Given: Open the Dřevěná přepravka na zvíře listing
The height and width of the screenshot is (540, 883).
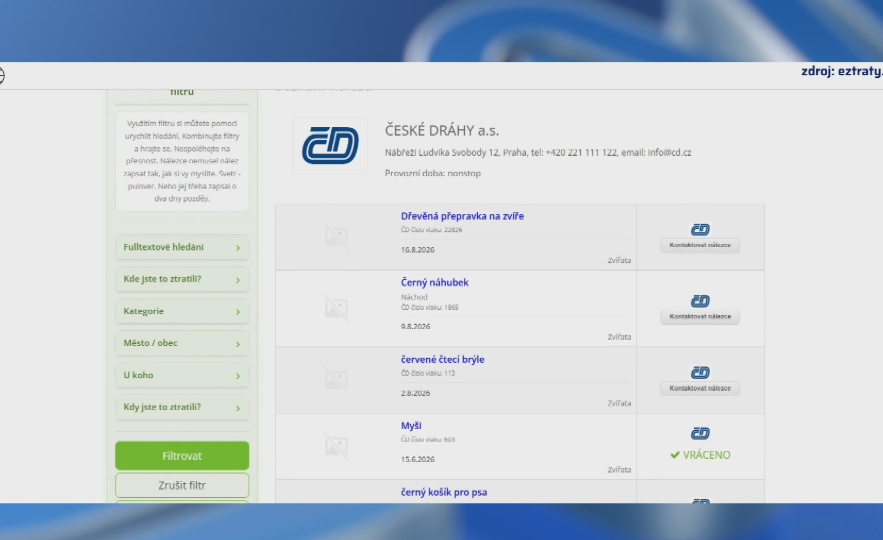Looking at the screenshot, I should coord(462,216).
